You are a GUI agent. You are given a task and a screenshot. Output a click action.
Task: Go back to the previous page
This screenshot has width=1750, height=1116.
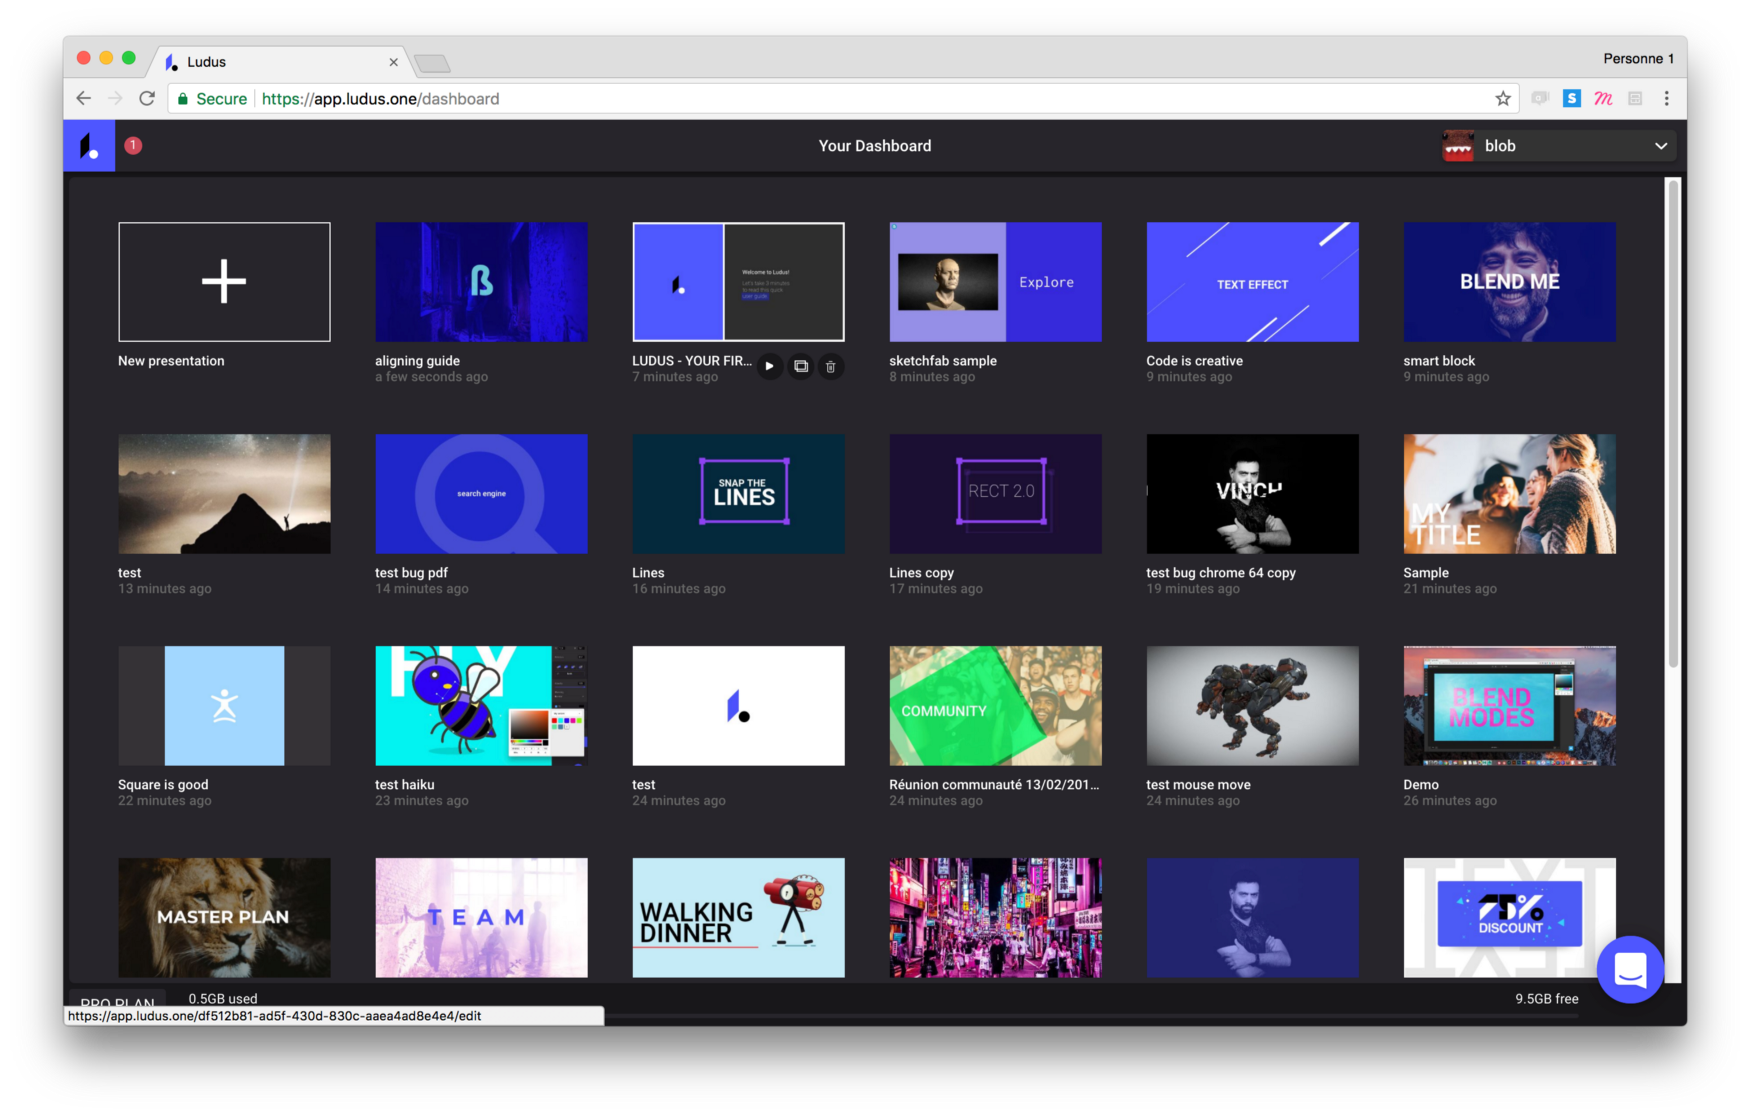point(84,98)
